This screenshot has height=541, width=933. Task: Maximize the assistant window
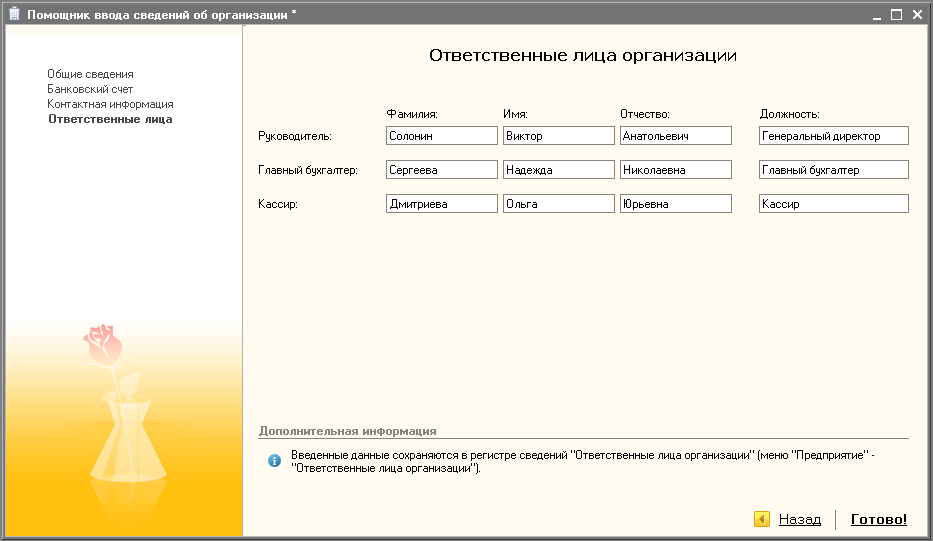[x=896, y=15]
